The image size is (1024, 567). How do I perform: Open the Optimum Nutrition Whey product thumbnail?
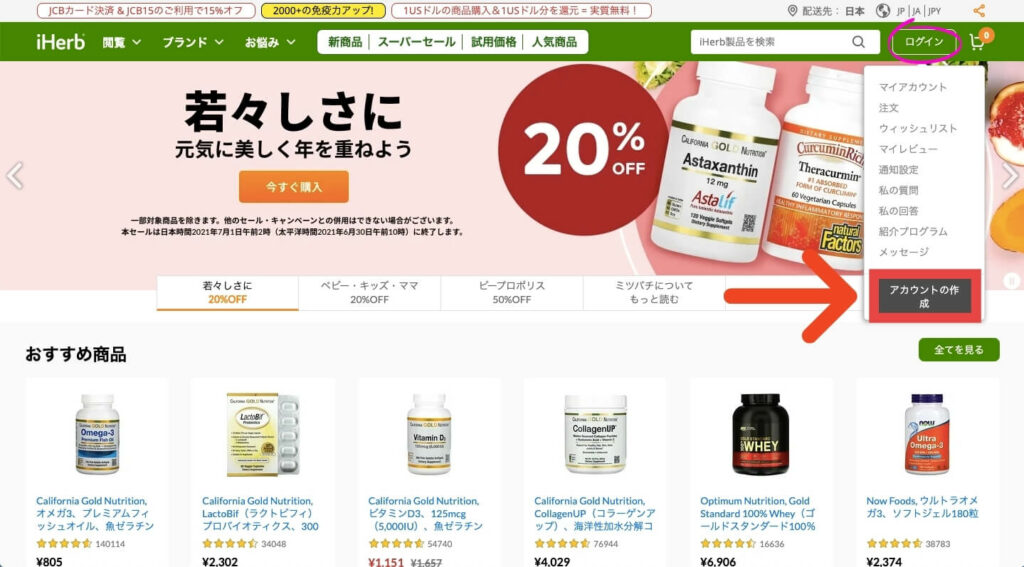(760, 434)
